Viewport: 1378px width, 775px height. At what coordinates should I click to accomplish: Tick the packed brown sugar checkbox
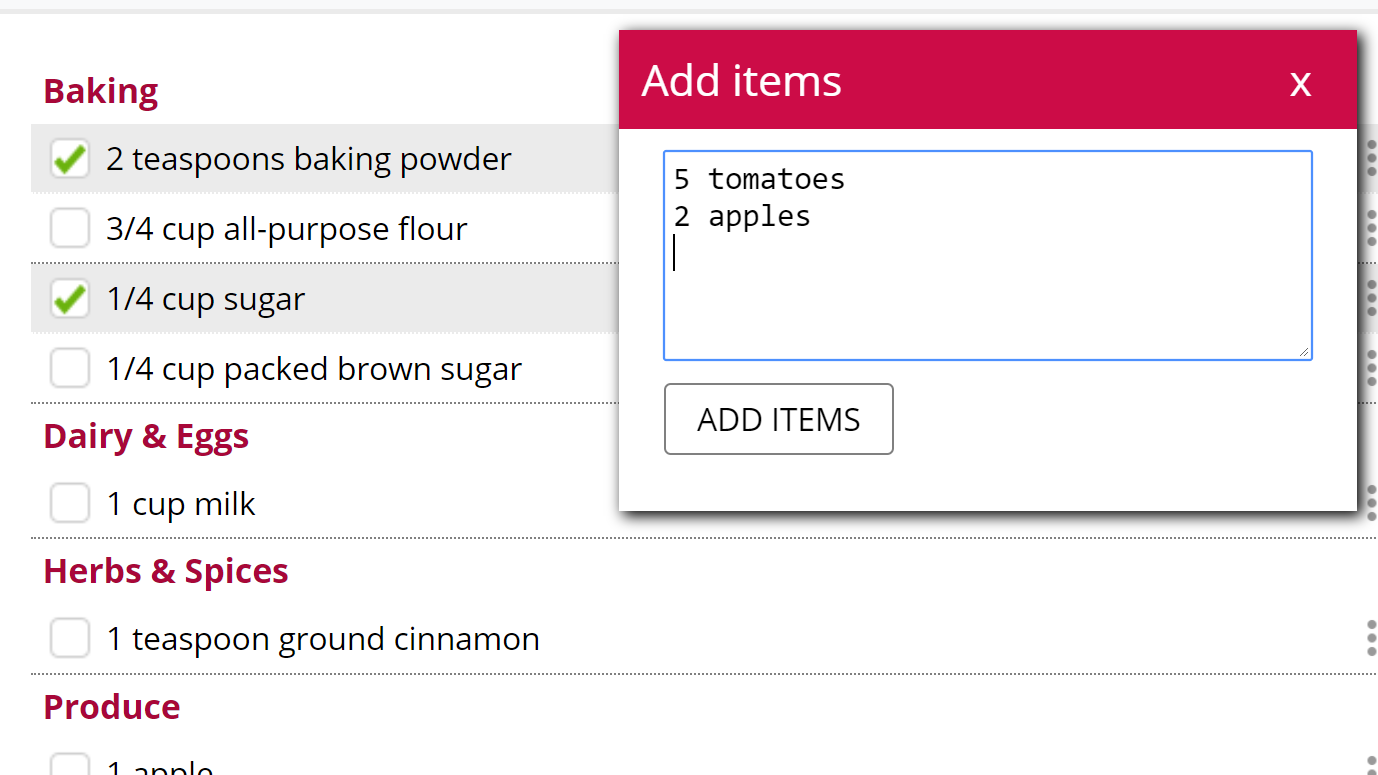[x=70, y=369]
